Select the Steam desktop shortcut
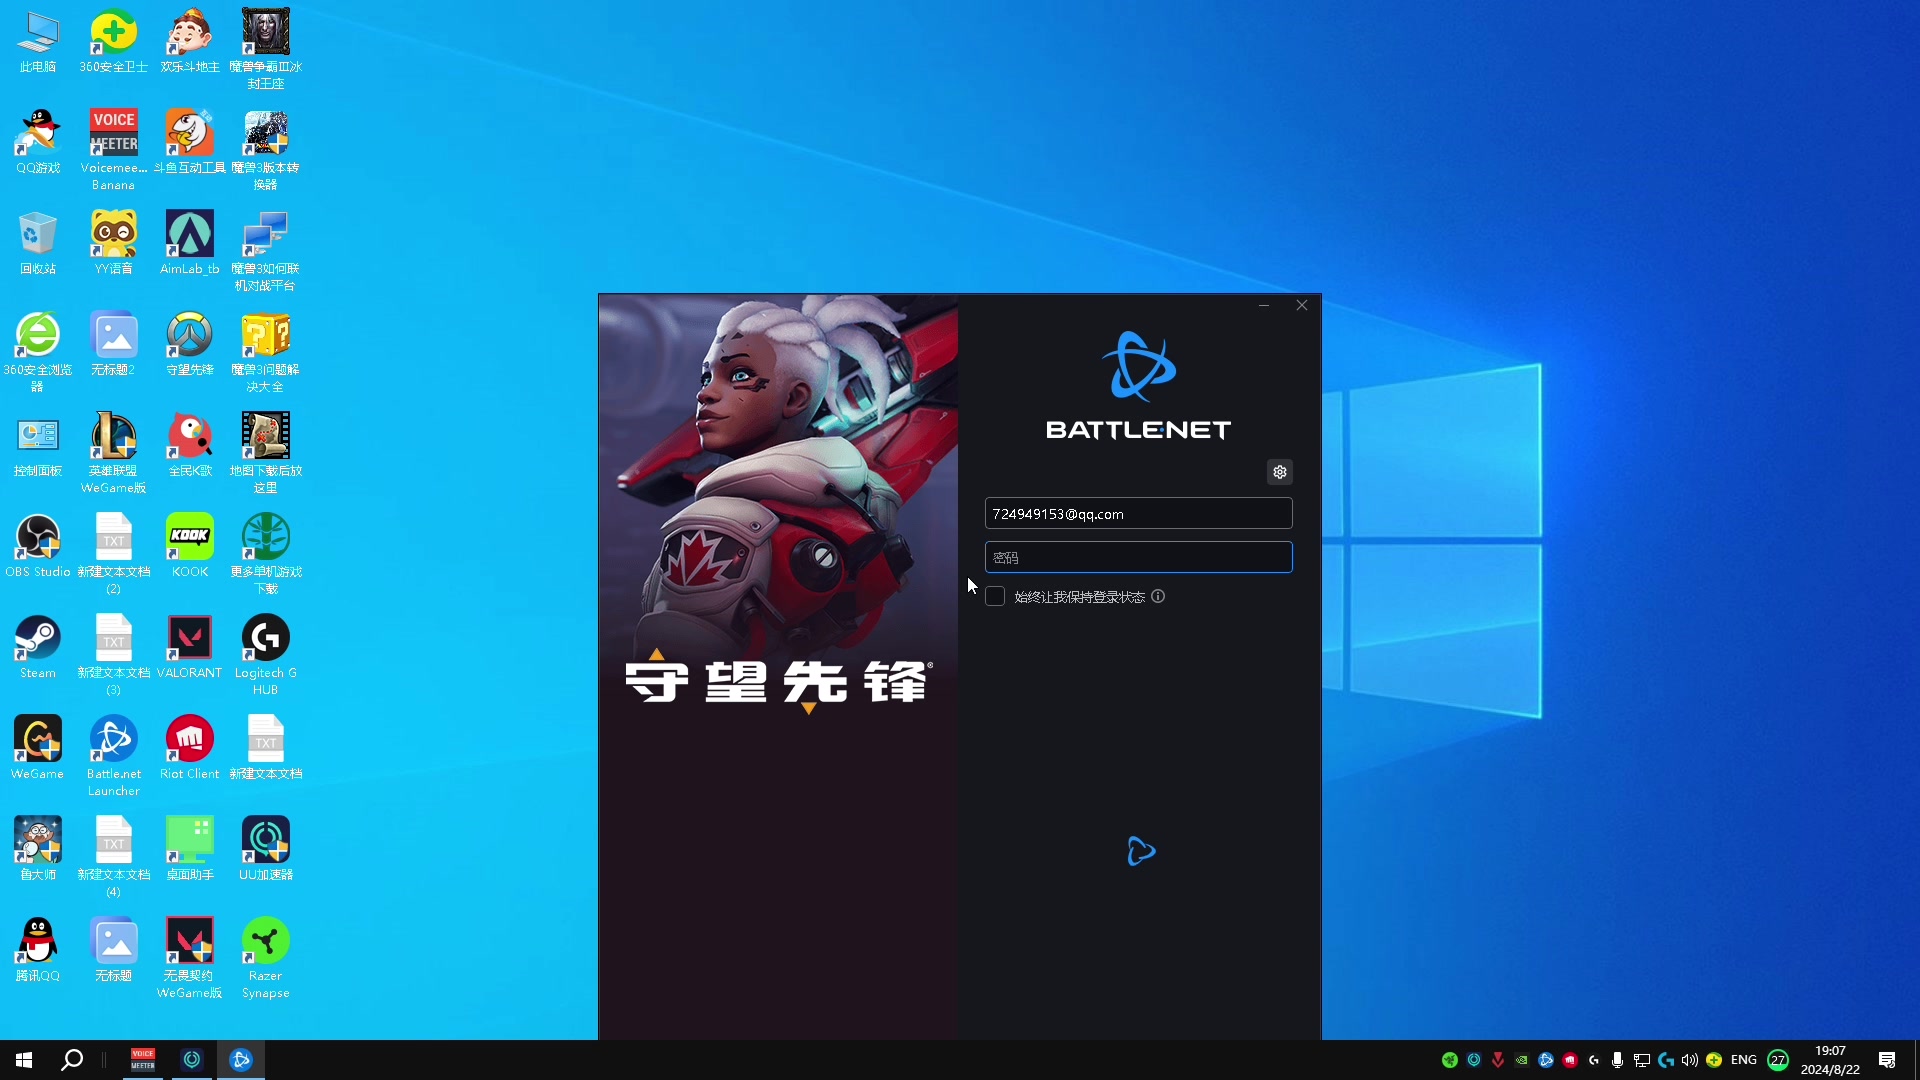Viewport: 1920px width, 1080px height. click(38, 648)
